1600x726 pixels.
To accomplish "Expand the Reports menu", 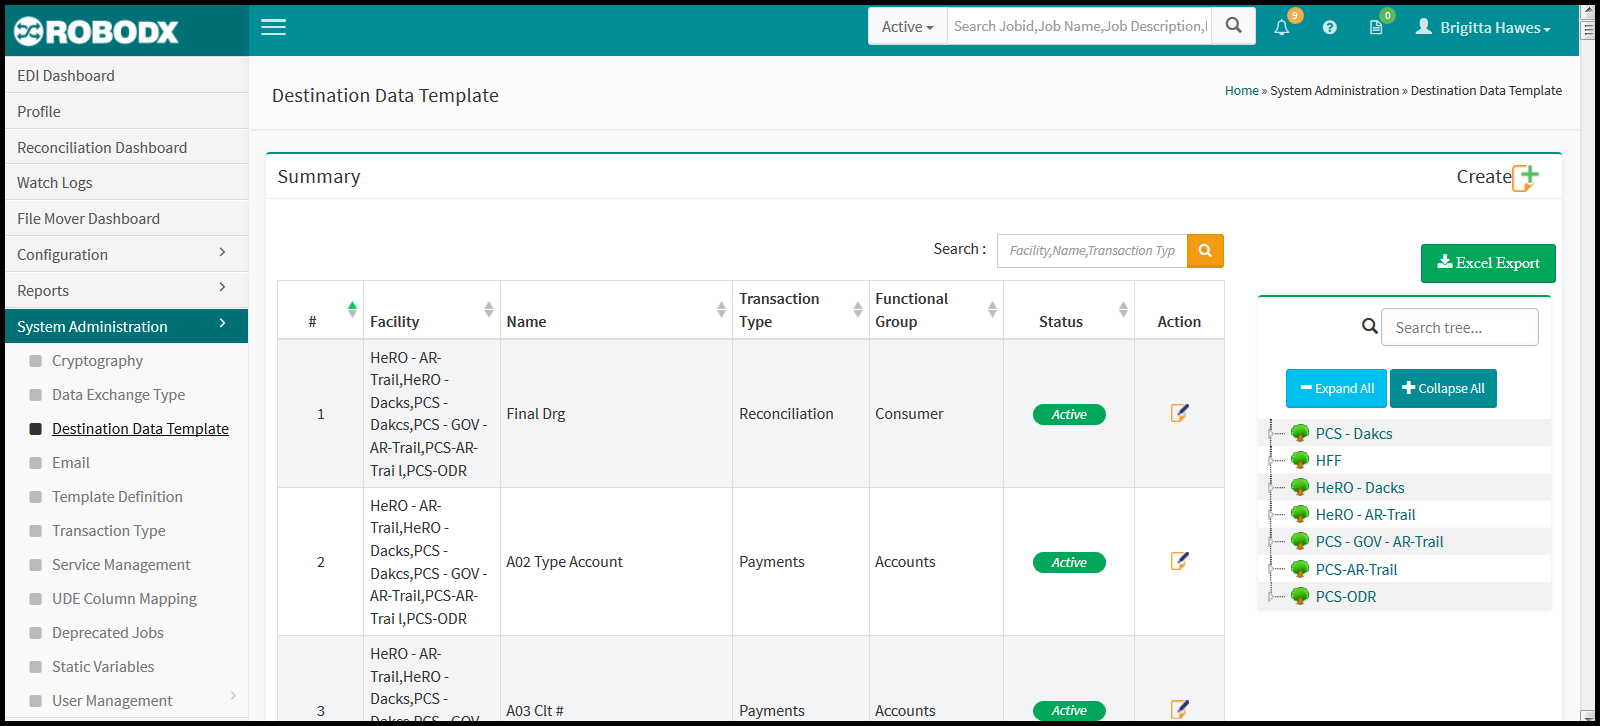I will 126,290.
